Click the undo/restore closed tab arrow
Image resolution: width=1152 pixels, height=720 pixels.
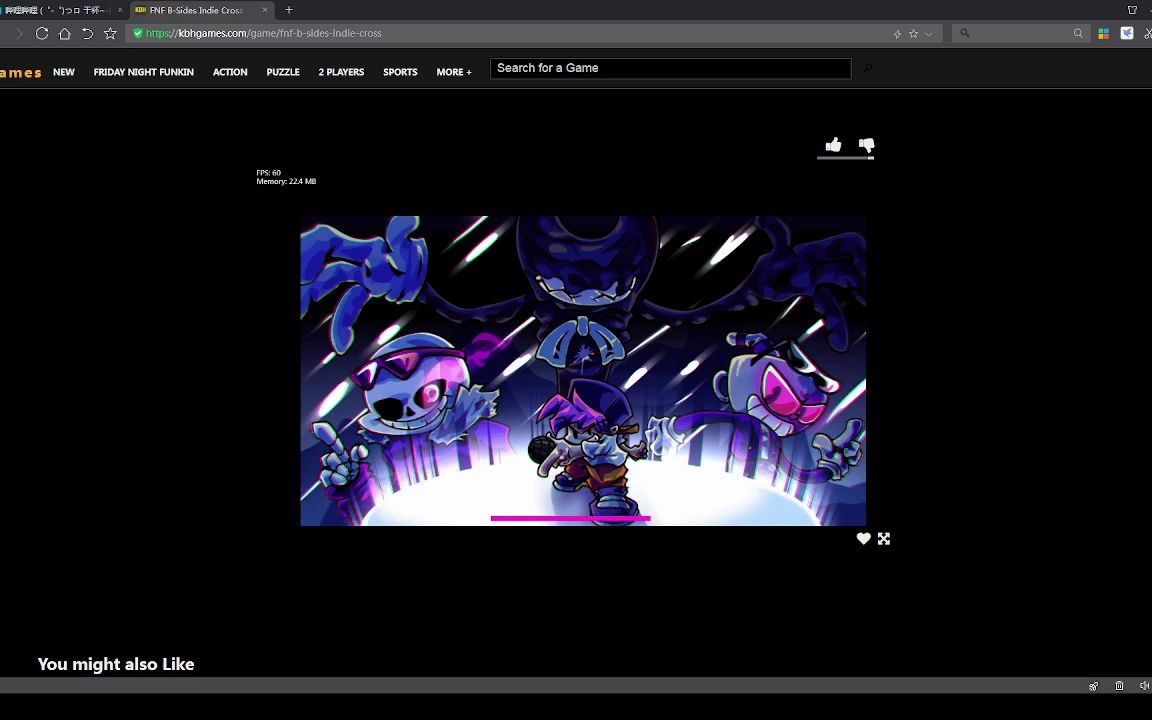(x=87, y=33)
